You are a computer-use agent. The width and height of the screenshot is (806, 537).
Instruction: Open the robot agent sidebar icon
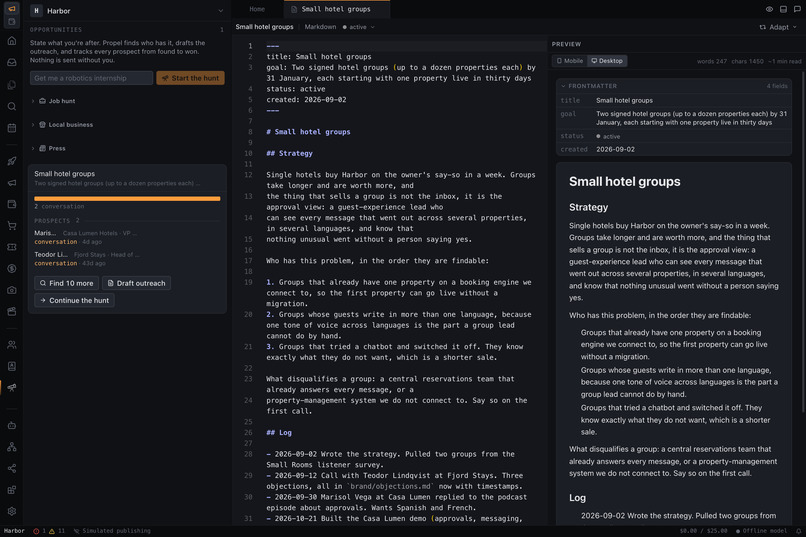click(x=11, y=425)
